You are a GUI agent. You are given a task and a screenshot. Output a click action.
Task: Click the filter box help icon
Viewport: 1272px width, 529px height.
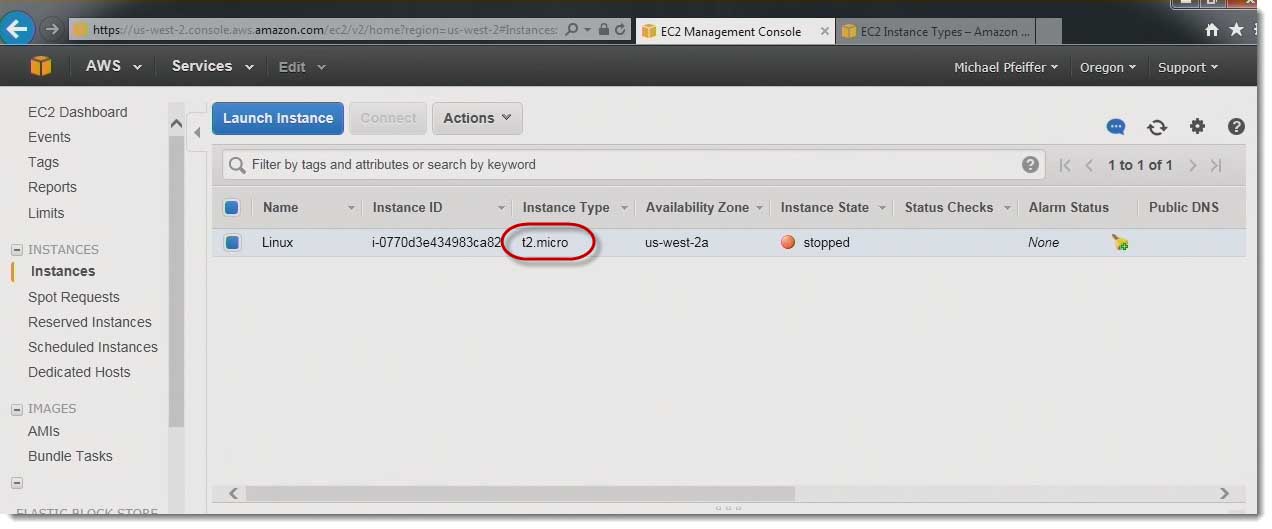click(1030, 165)
